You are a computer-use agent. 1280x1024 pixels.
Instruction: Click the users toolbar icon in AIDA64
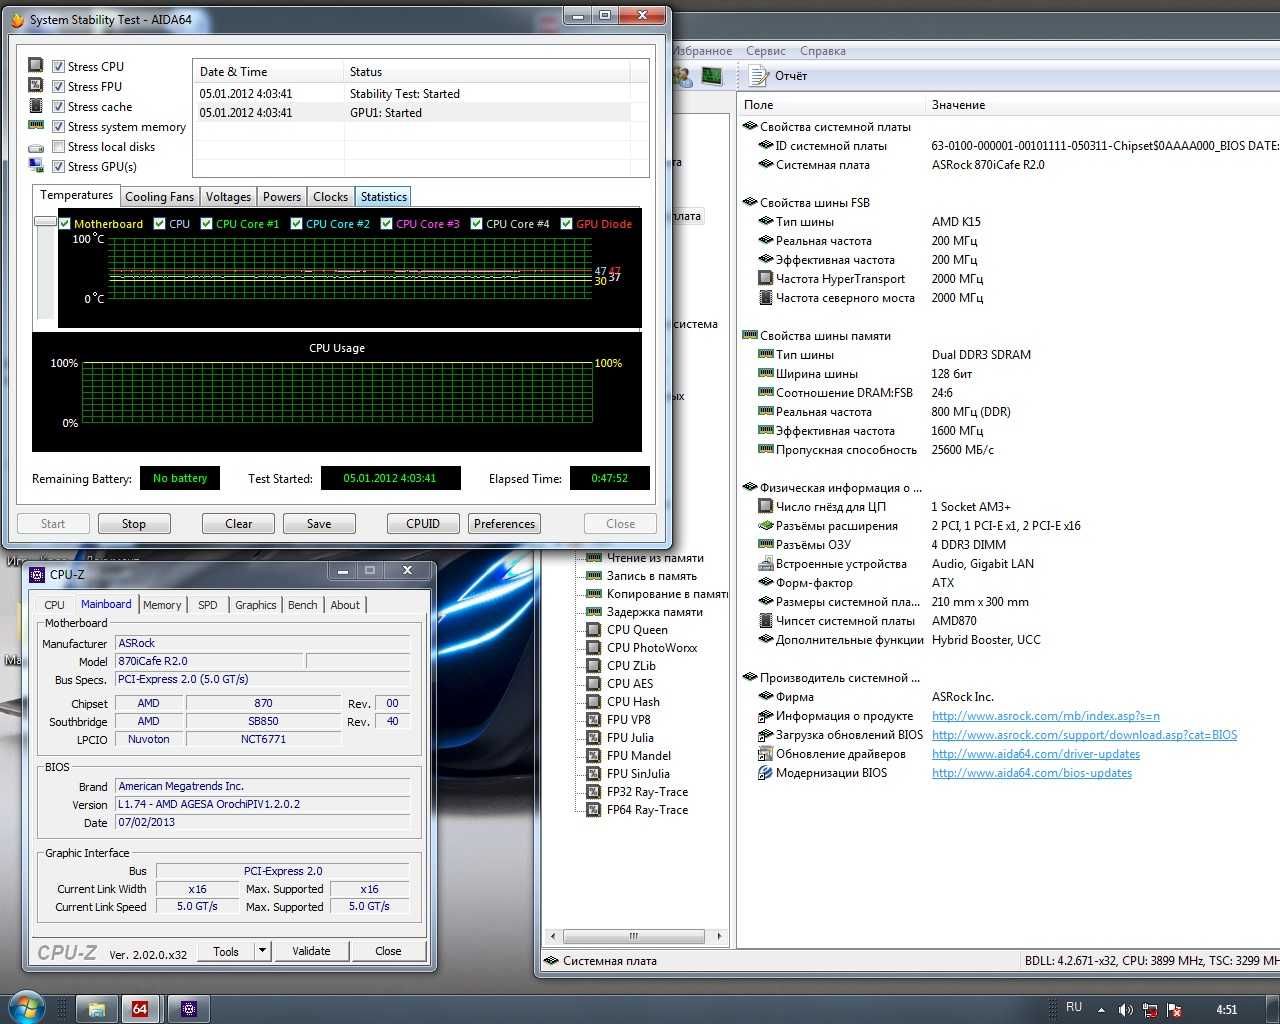(x=683, y=76)
